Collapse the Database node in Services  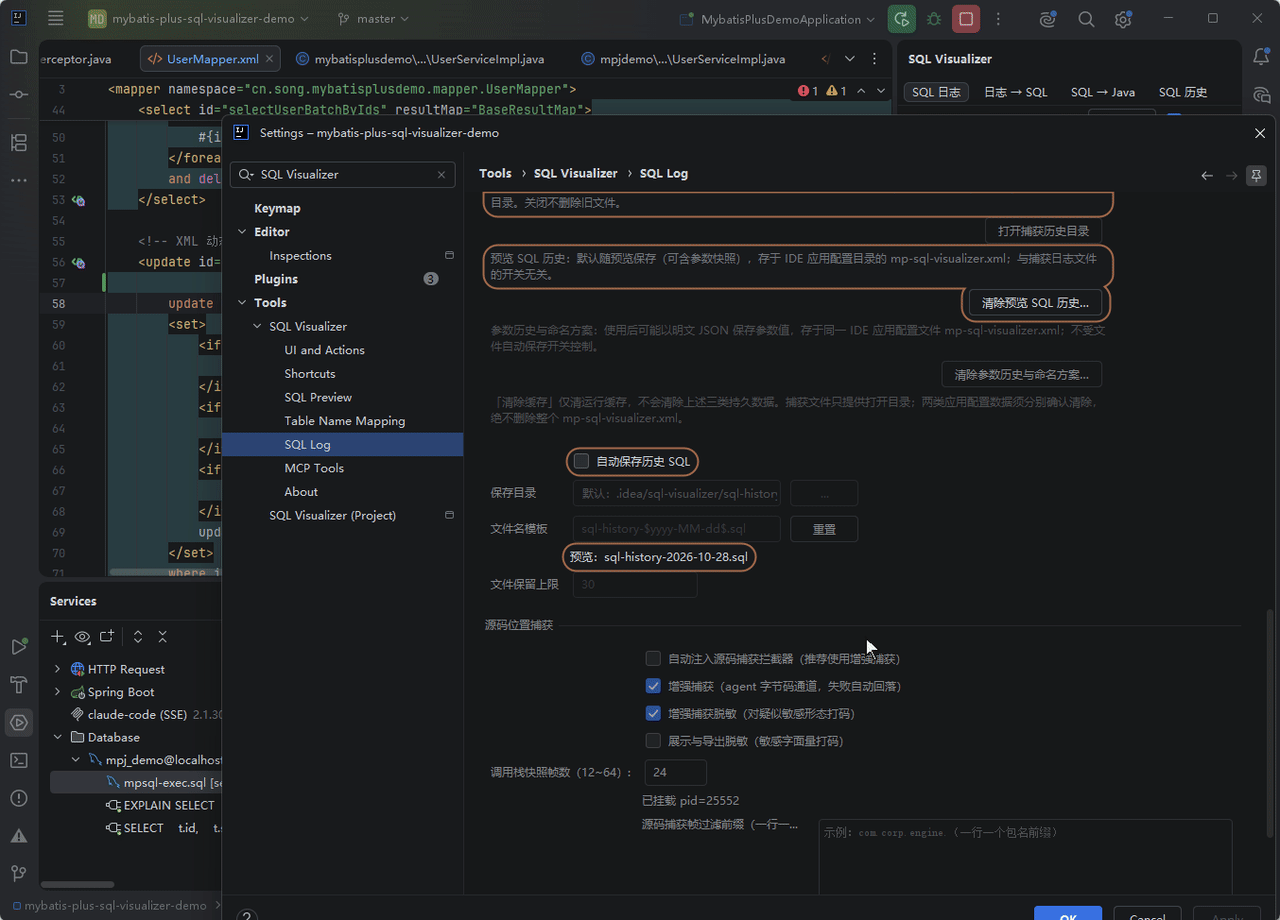tap(57, 737)
